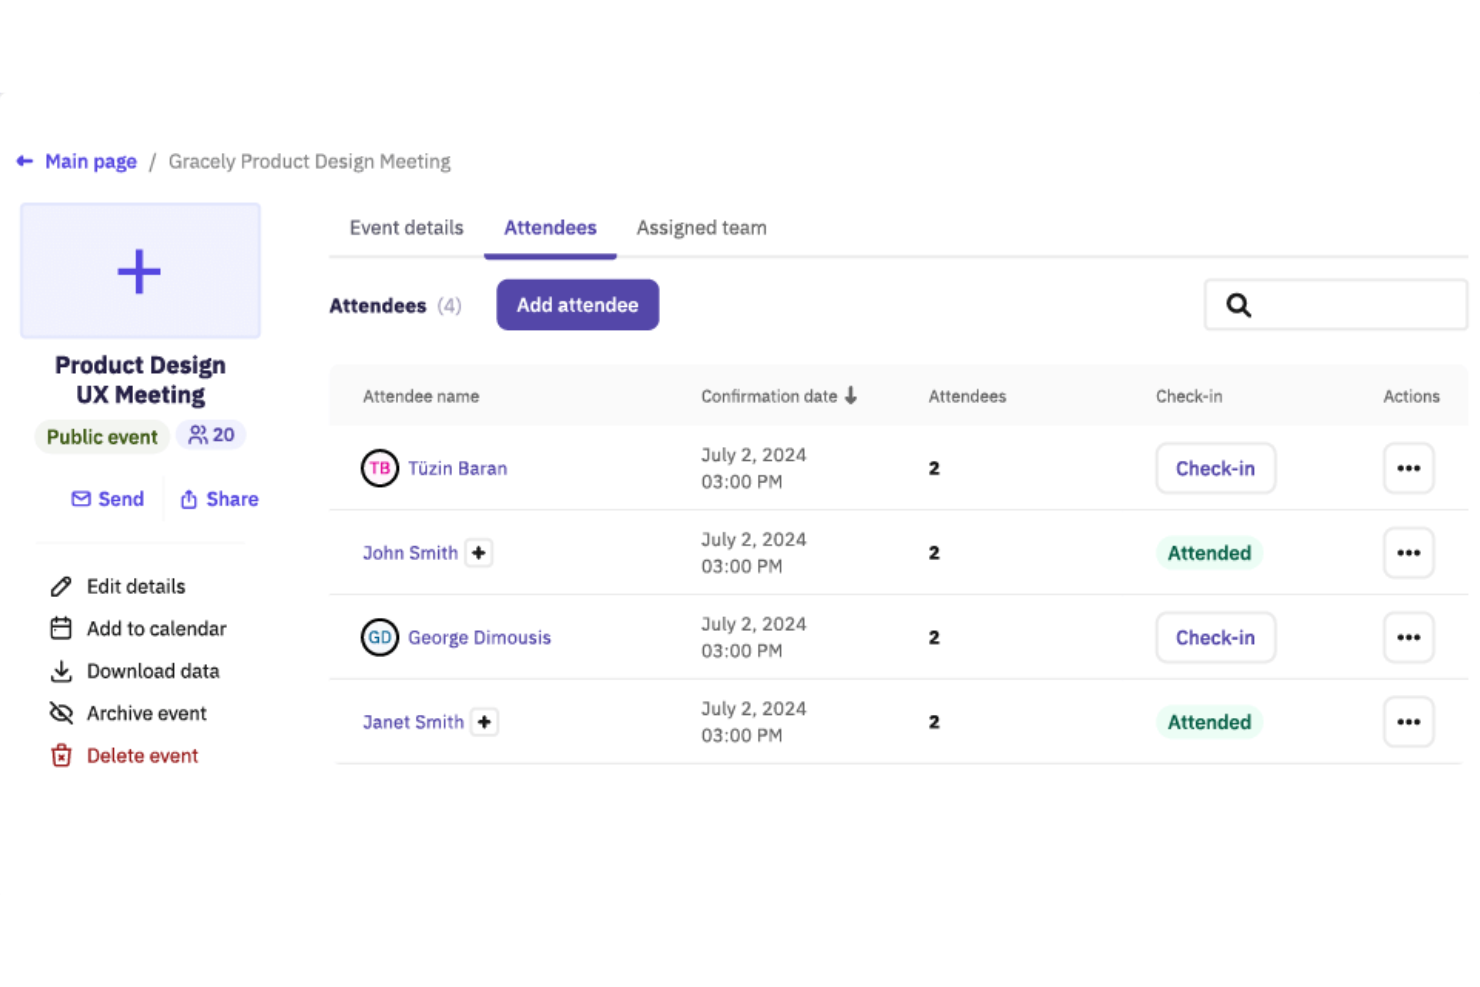Click the event image placeholder with plus sign
The image size is (1480, 987).
(139, 270)
